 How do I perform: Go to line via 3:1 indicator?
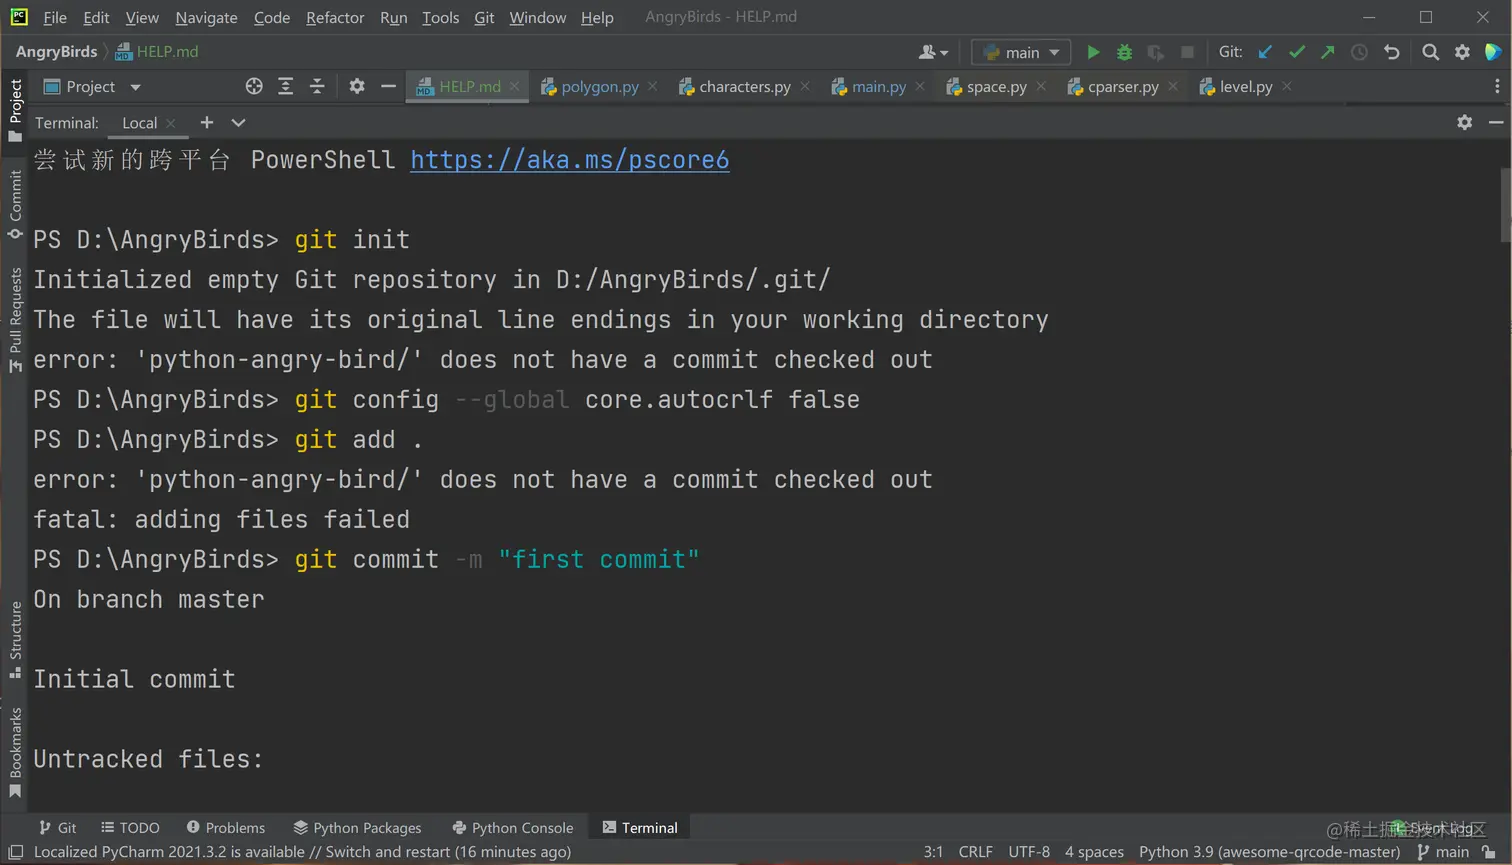coord(933,853)
